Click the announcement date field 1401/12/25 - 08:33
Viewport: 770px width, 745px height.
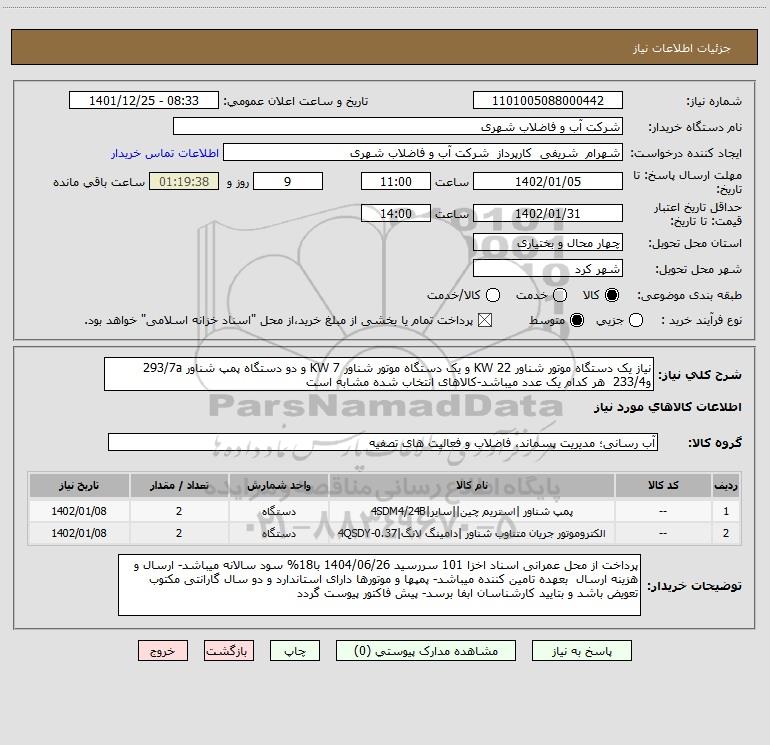click(x=144, y=100)
